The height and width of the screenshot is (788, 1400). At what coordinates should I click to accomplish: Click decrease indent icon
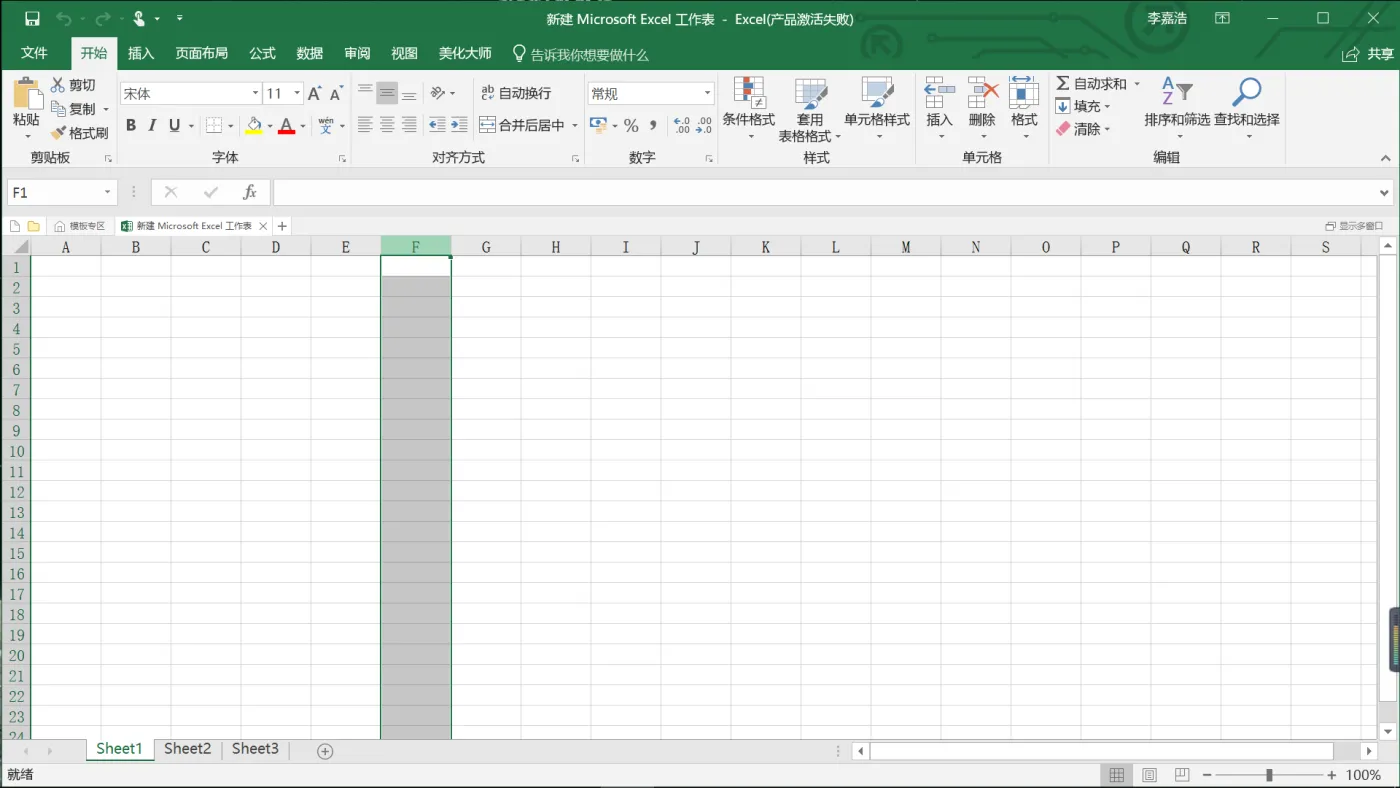(x=437, y=125)
